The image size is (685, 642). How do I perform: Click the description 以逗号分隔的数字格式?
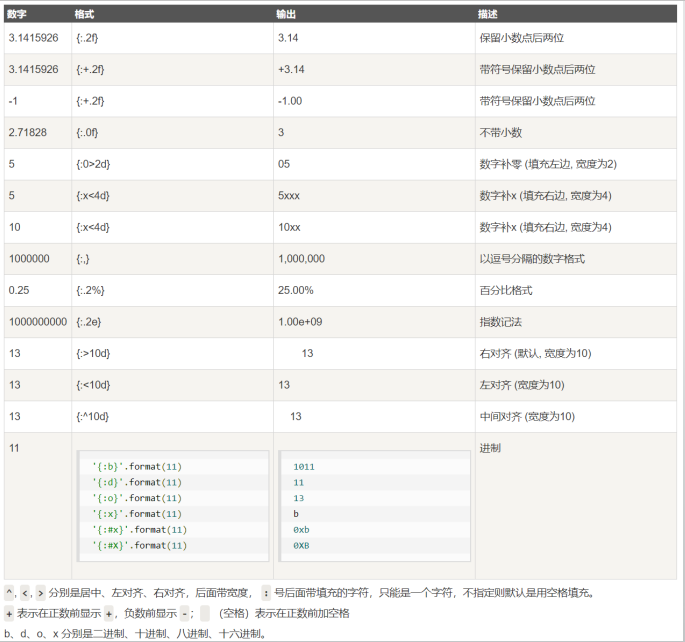pos(532,259)
